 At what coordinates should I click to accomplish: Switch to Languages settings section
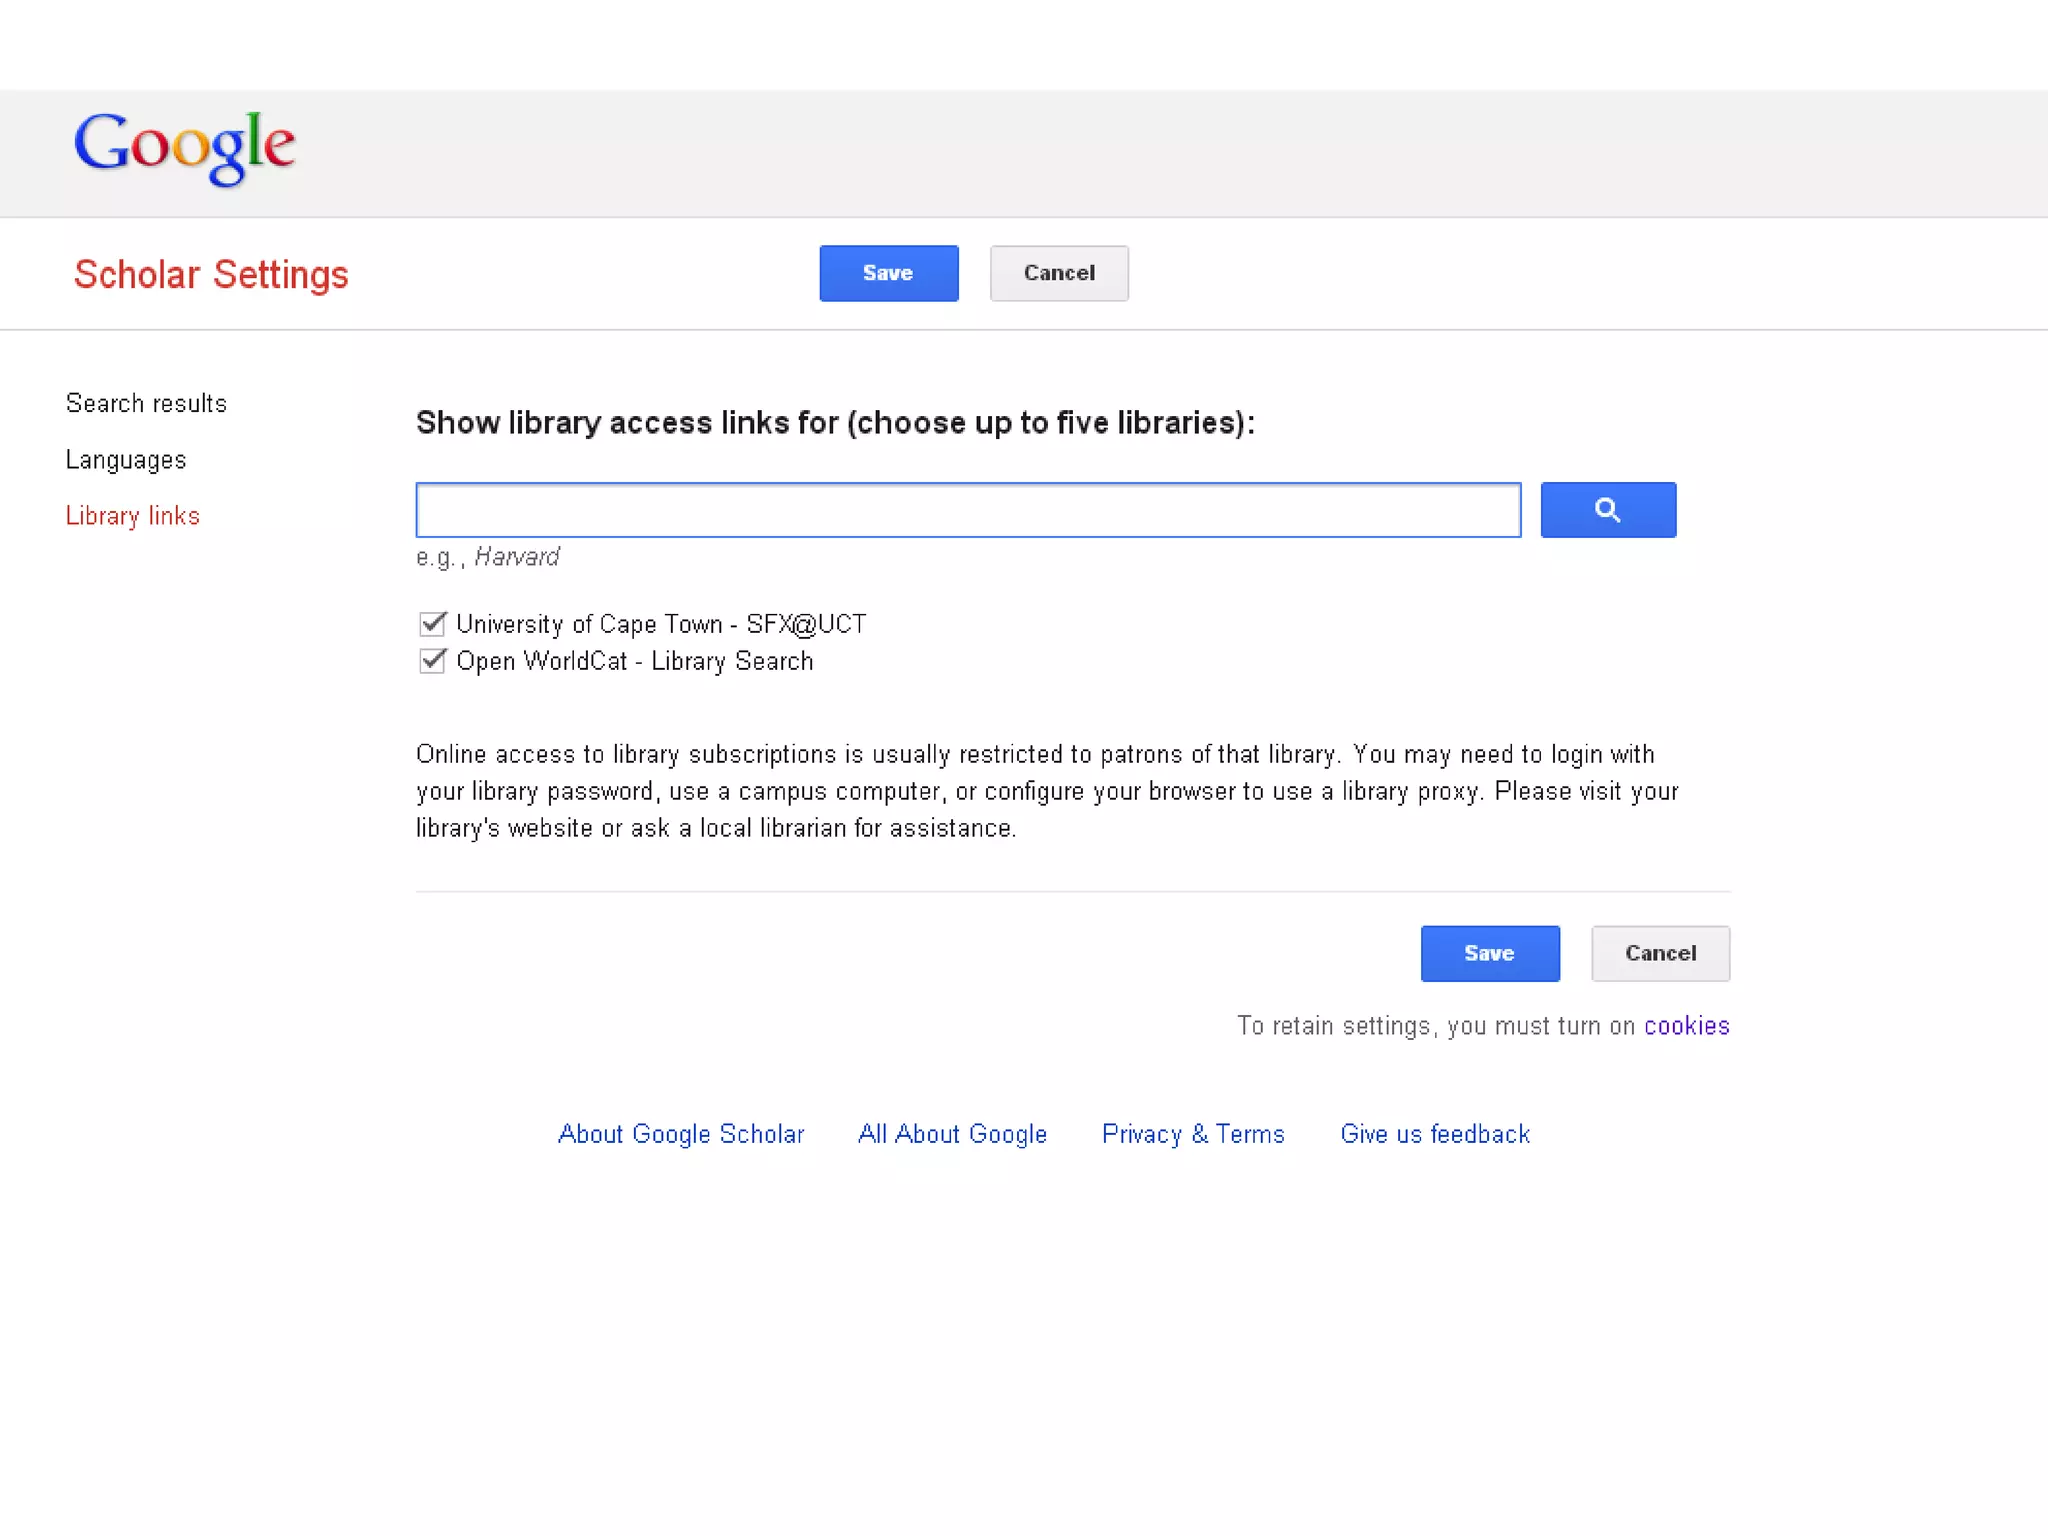(126, 460)
